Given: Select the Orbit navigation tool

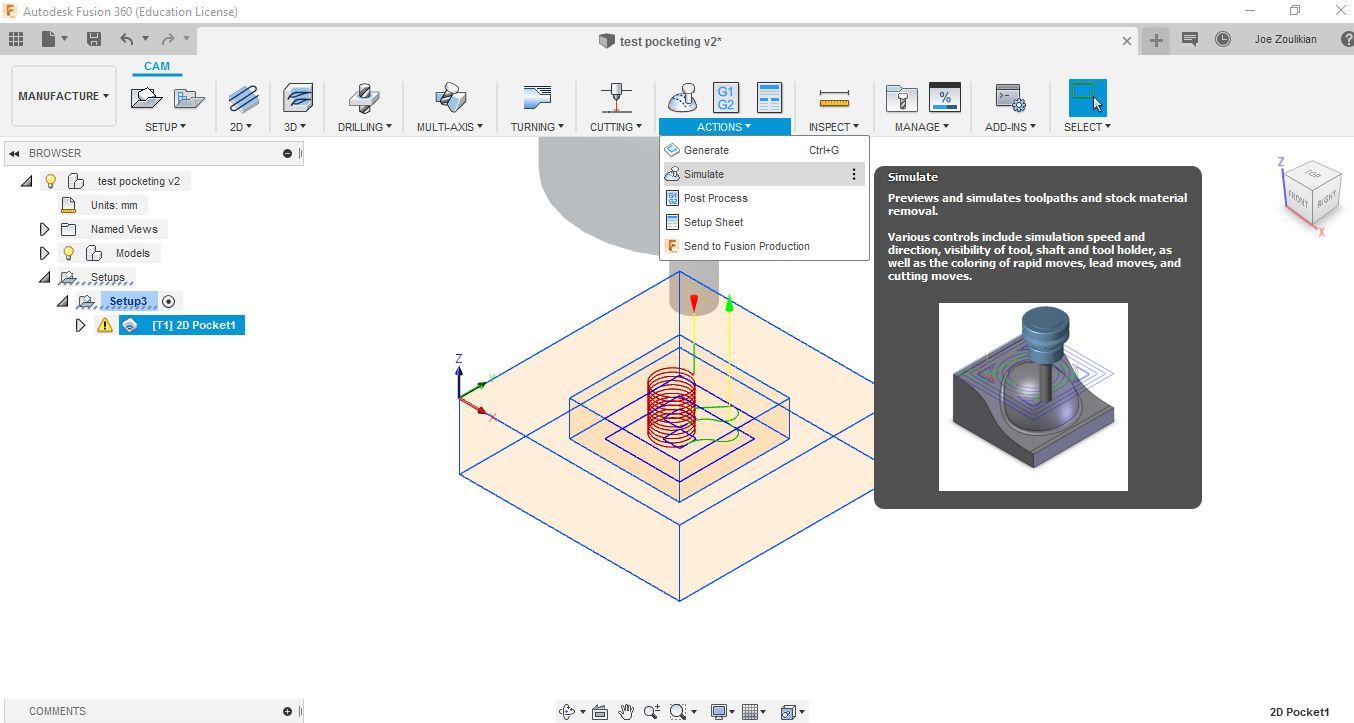Looking at the screenshot, I should pos(568,712).
